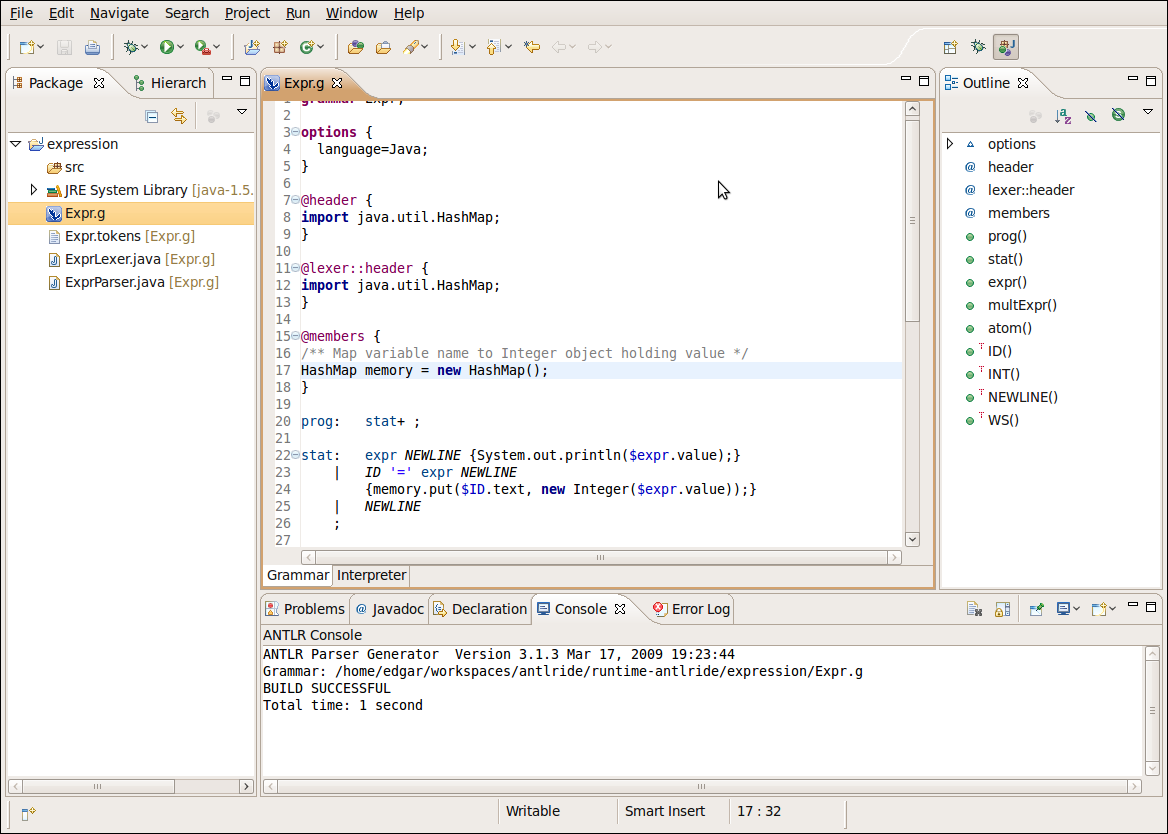Click the green Run button in toolbar
The image size is (1168, 834).
[167, 47]
